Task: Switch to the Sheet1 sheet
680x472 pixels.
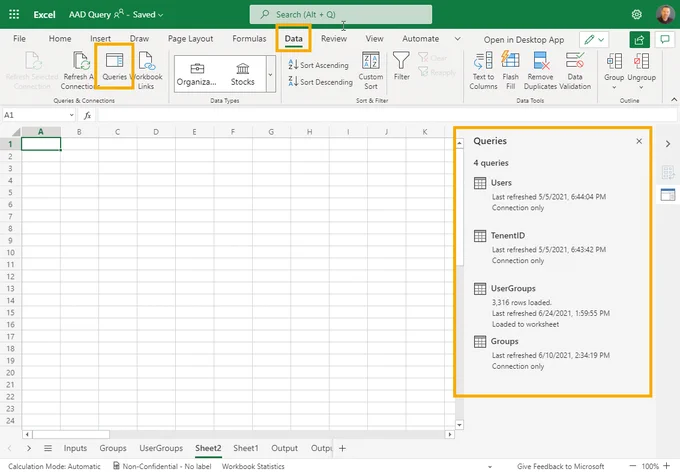Action: coord(245,448)
